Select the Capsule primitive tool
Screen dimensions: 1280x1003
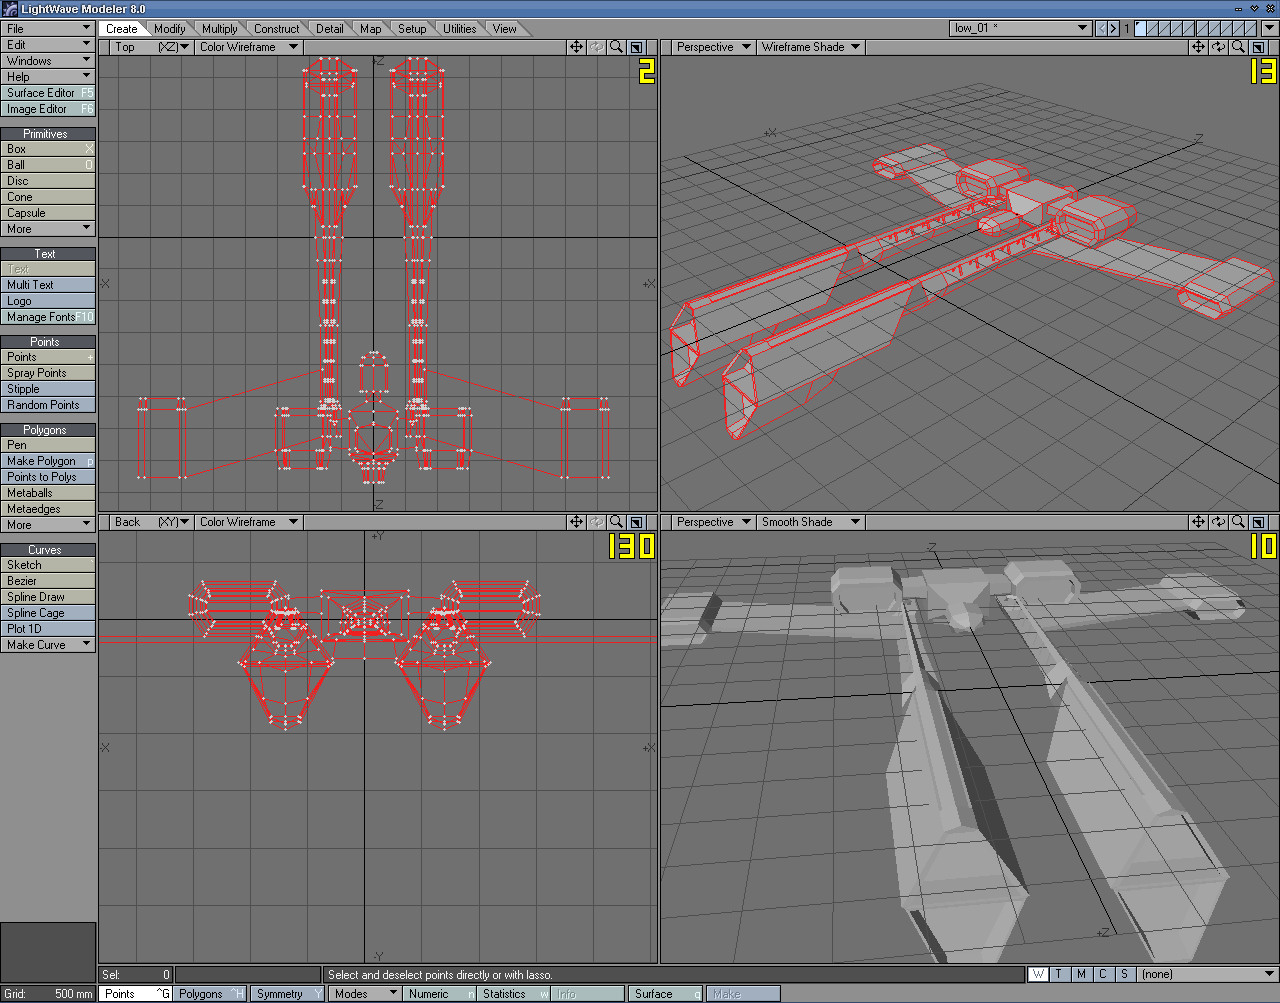coord(47,213)
